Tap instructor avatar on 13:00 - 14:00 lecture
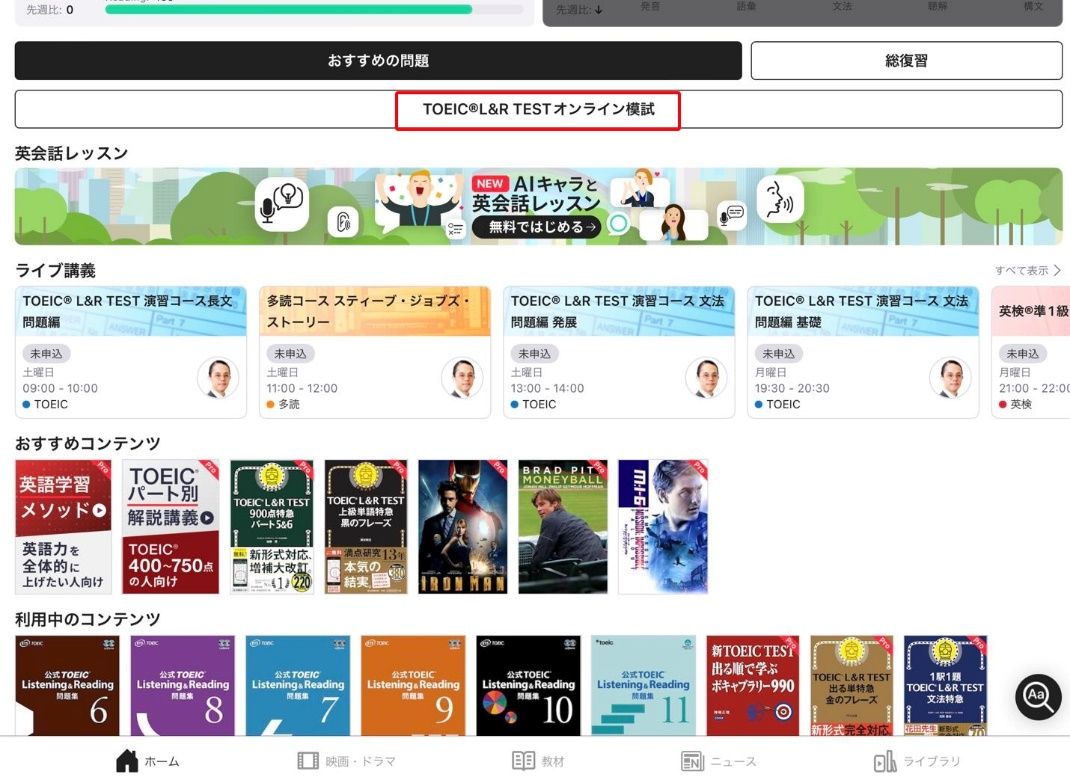The width and height of the screenshot is (1070, 780). pyautogui.click(x=706, y=378)
